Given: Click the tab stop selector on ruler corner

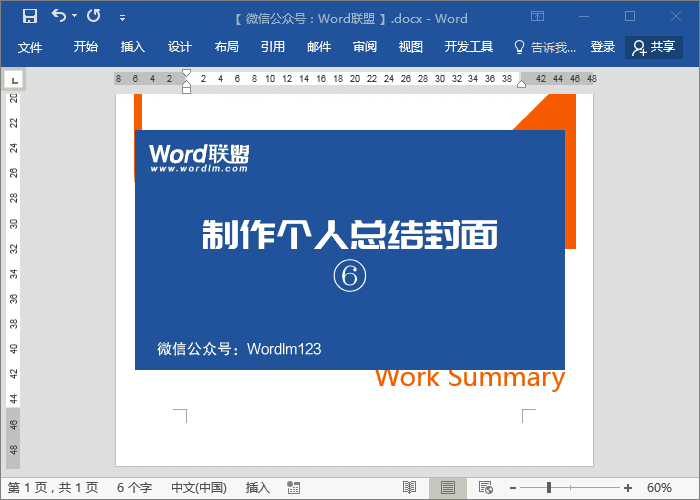Looking at the screenshot, I should (x=15, y=80).
